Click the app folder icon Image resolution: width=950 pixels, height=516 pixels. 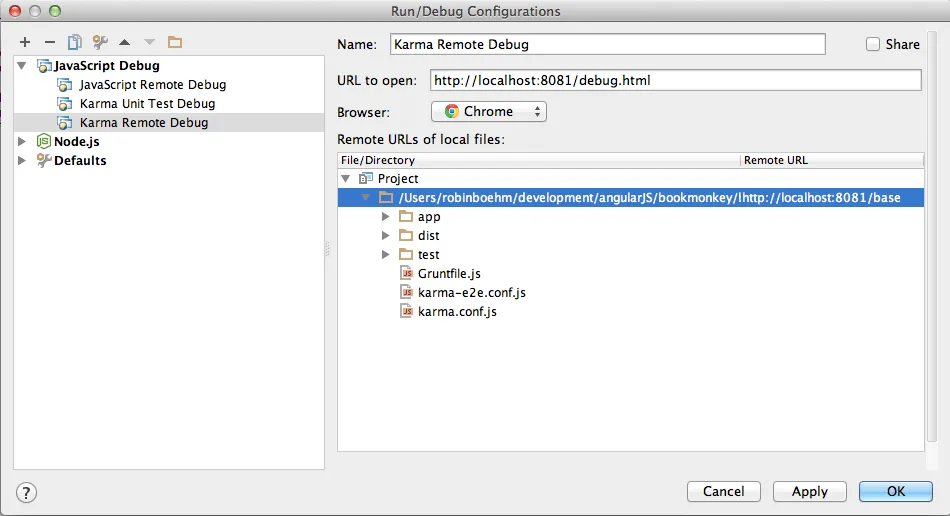point(406,216)
